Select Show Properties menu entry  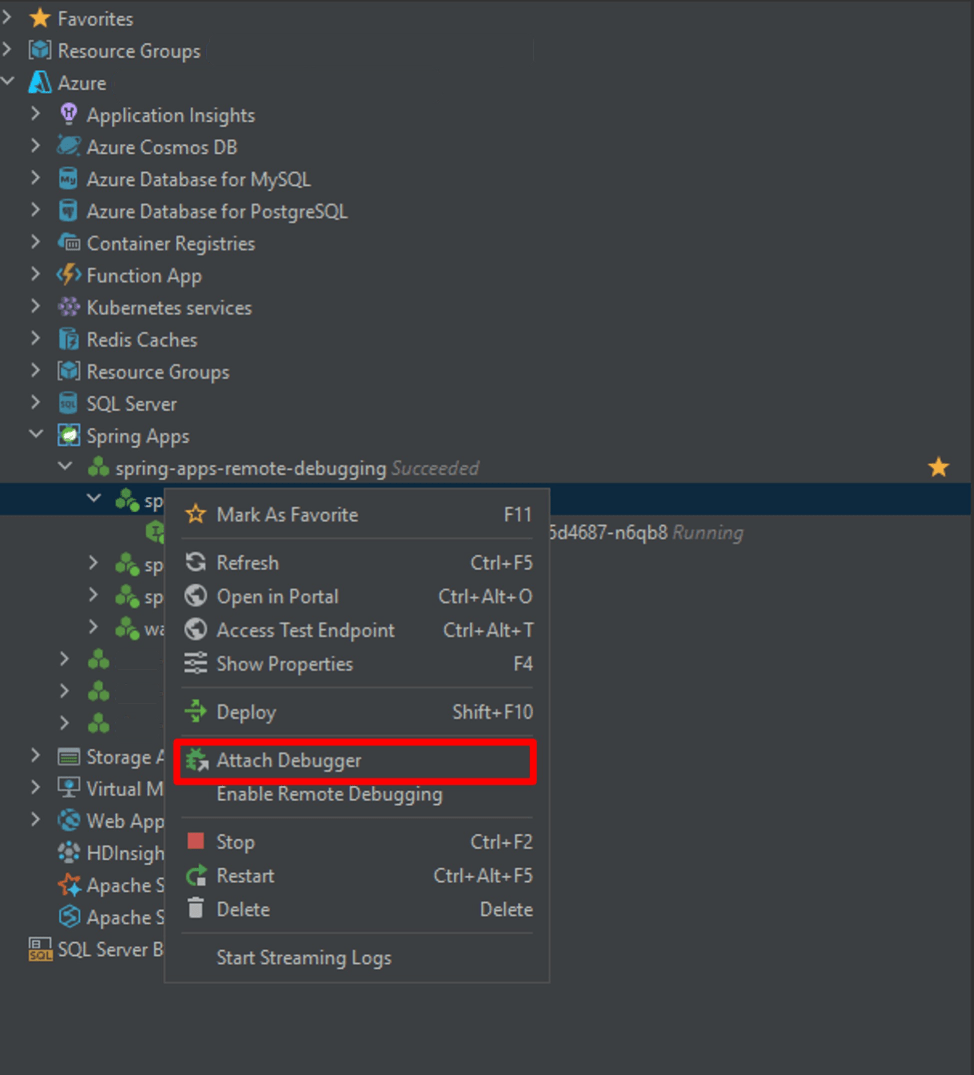pyautogui.click(x=286, y=663)
